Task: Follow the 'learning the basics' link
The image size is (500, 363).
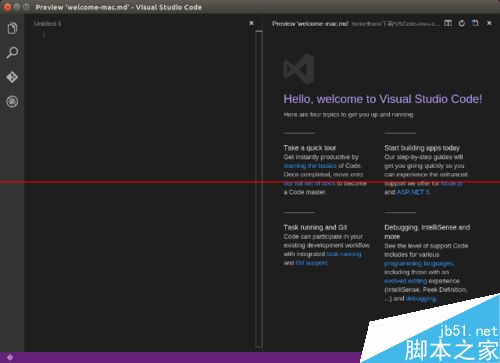Action: point(310,166)
